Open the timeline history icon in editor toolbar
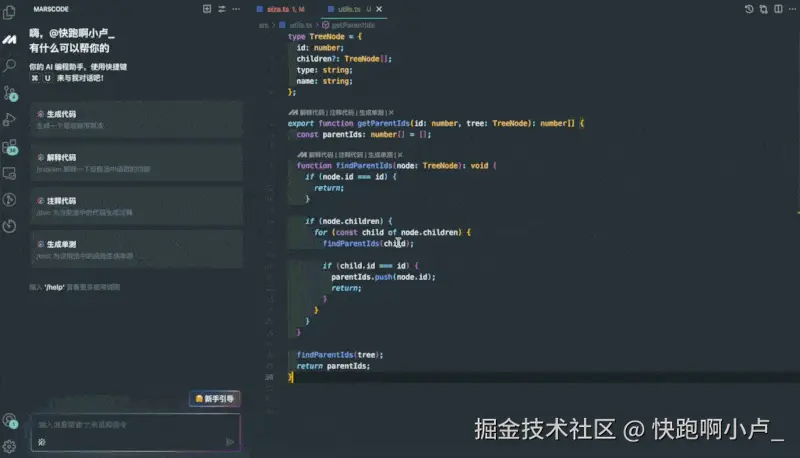800x458 pixels. (x=749, y=9)
